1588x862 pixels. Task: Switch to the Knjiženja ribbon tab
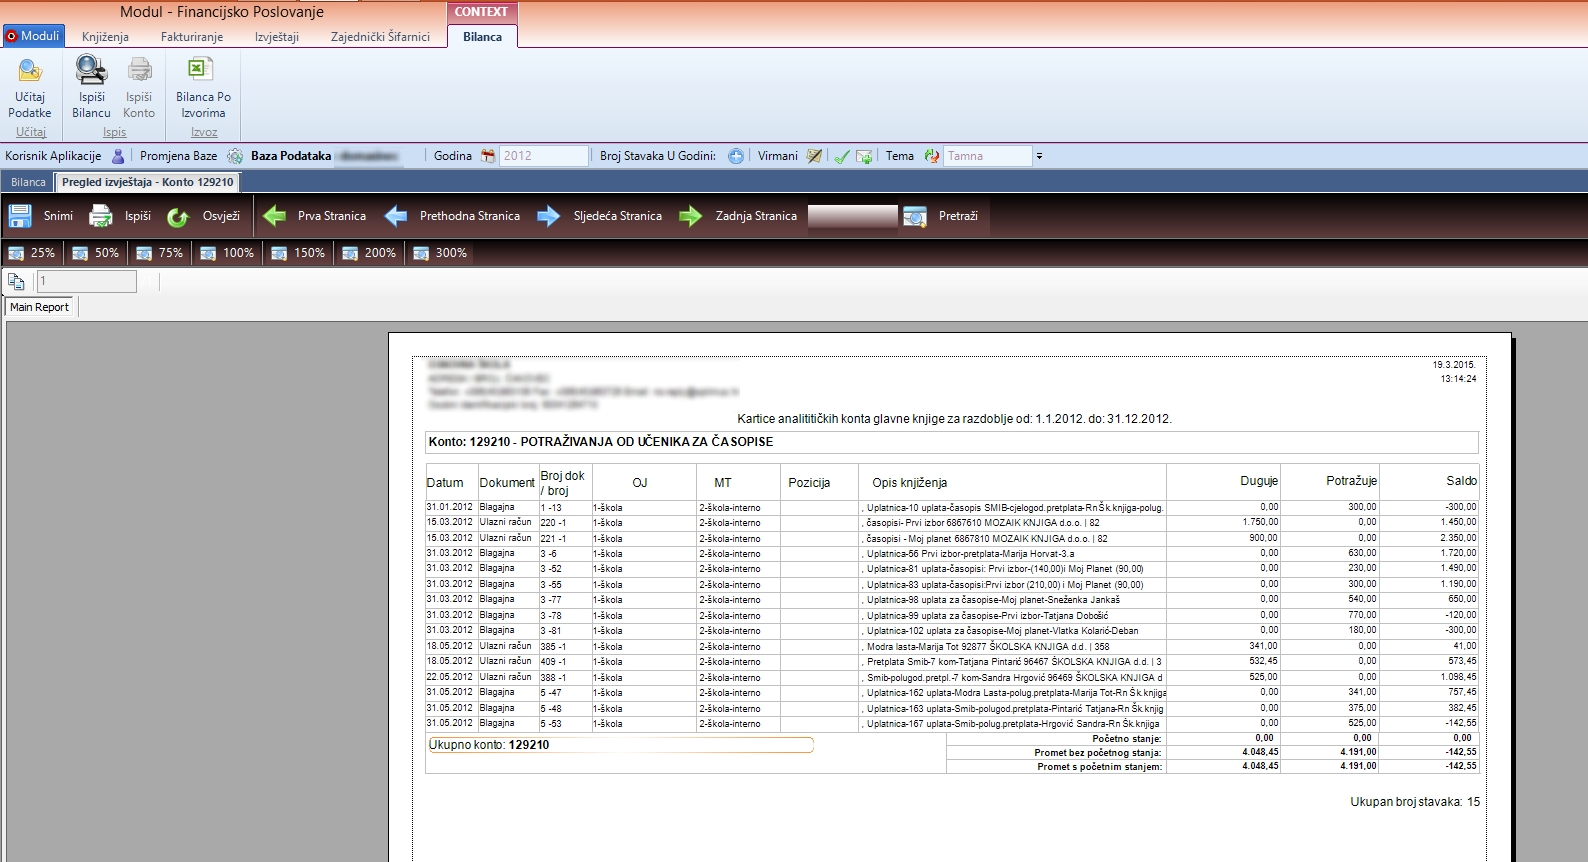[x=105, y=37]
